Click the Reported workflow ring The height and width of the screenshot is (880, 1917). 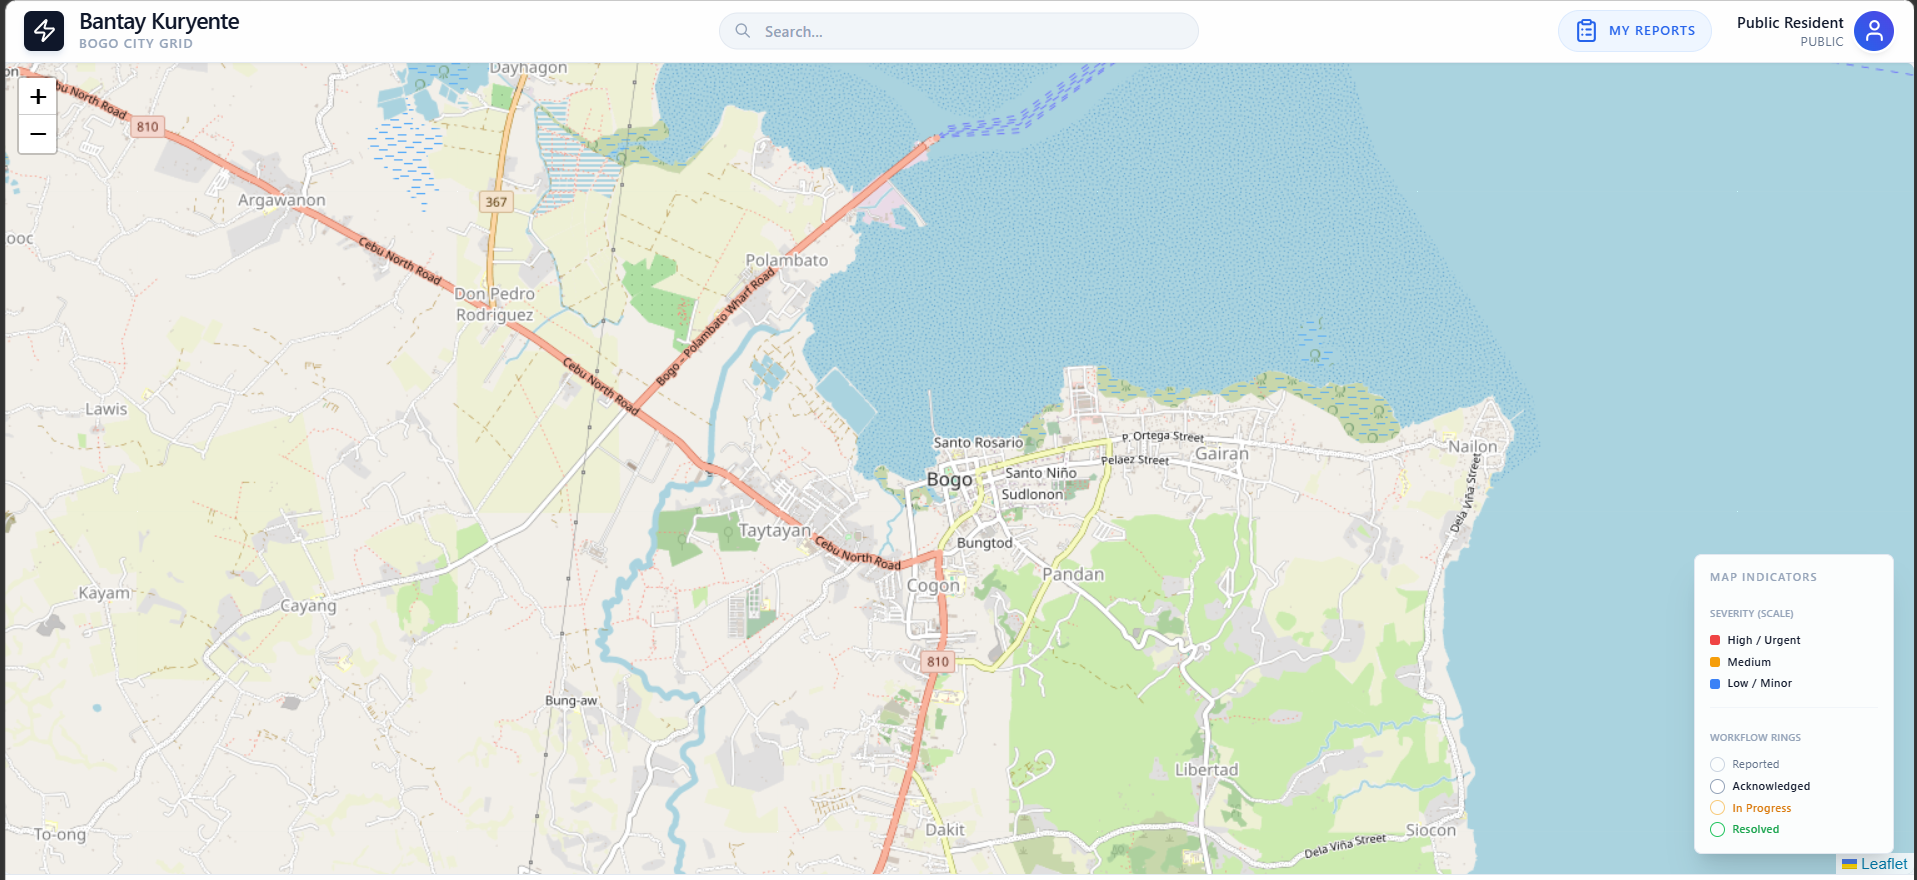[x=1717, y=765]
